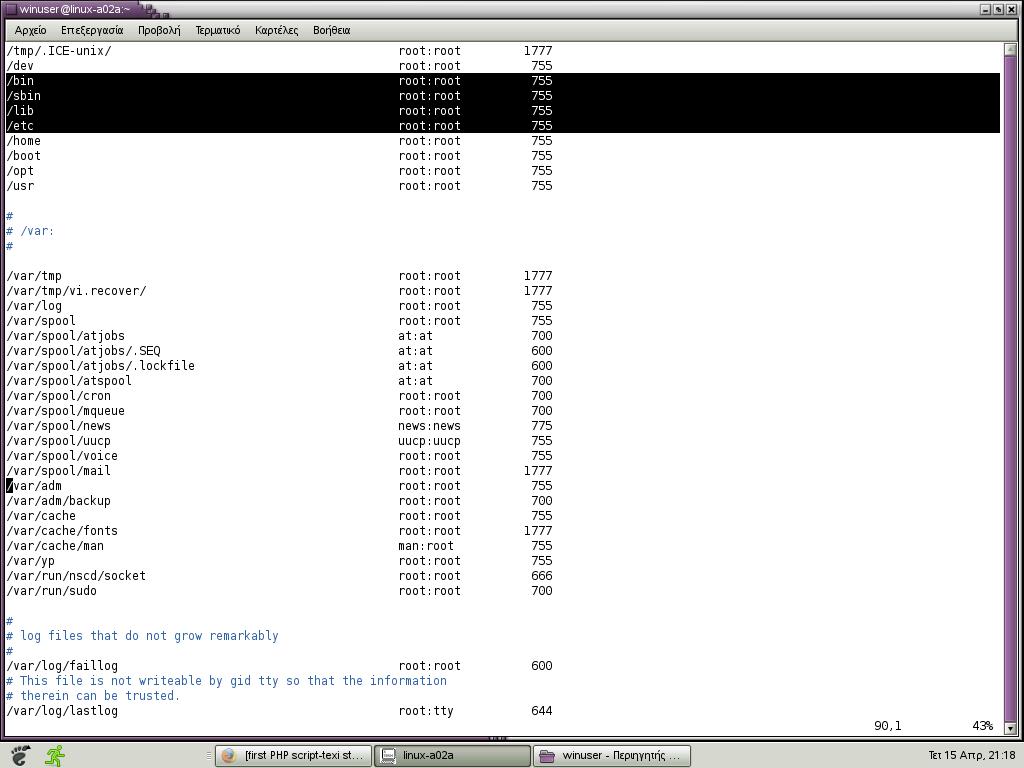This screenshot has width=1024, height=768.
Task: Click the news:news owner text
Action: 429,426
